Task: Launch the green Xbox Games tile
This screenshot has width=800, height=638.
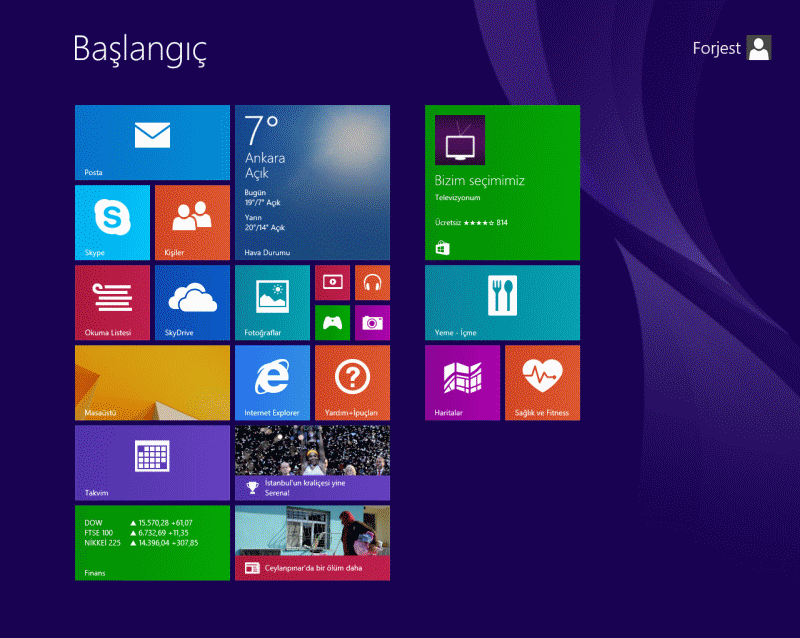Action: pyautogui.click(x=332, y=322)
